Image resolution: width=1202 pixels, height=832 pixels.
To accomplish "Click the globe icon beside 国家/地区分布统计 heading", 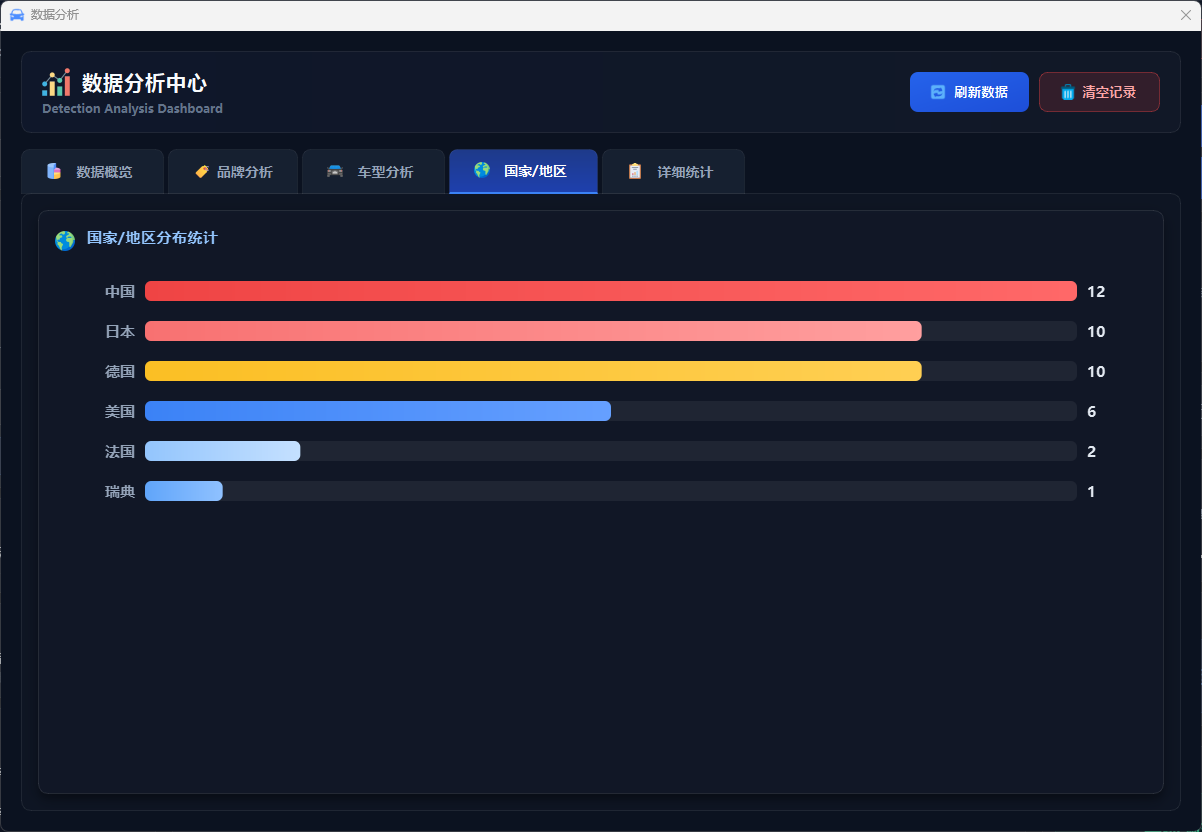I will tap(65, 240).
